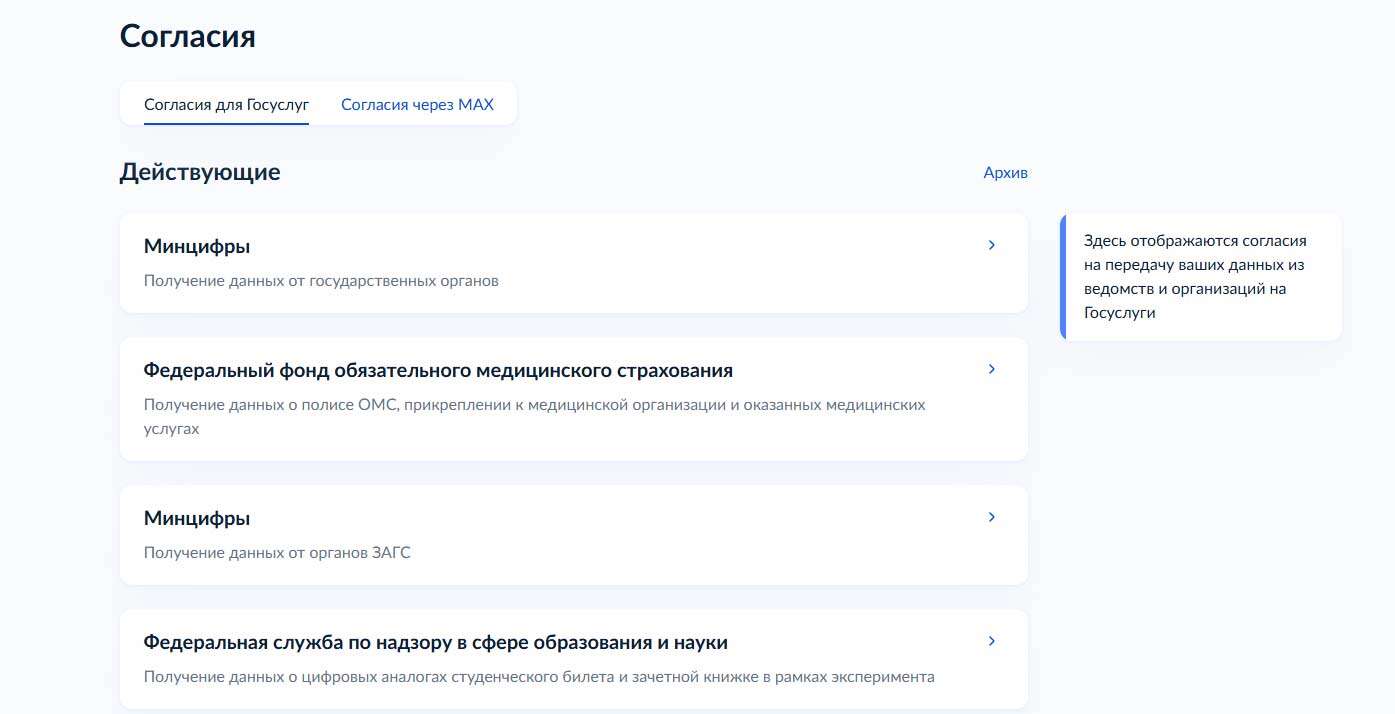Click the Согласия page heading
This screenshot has height=714, width=1395.
click(x=188, y=37)
